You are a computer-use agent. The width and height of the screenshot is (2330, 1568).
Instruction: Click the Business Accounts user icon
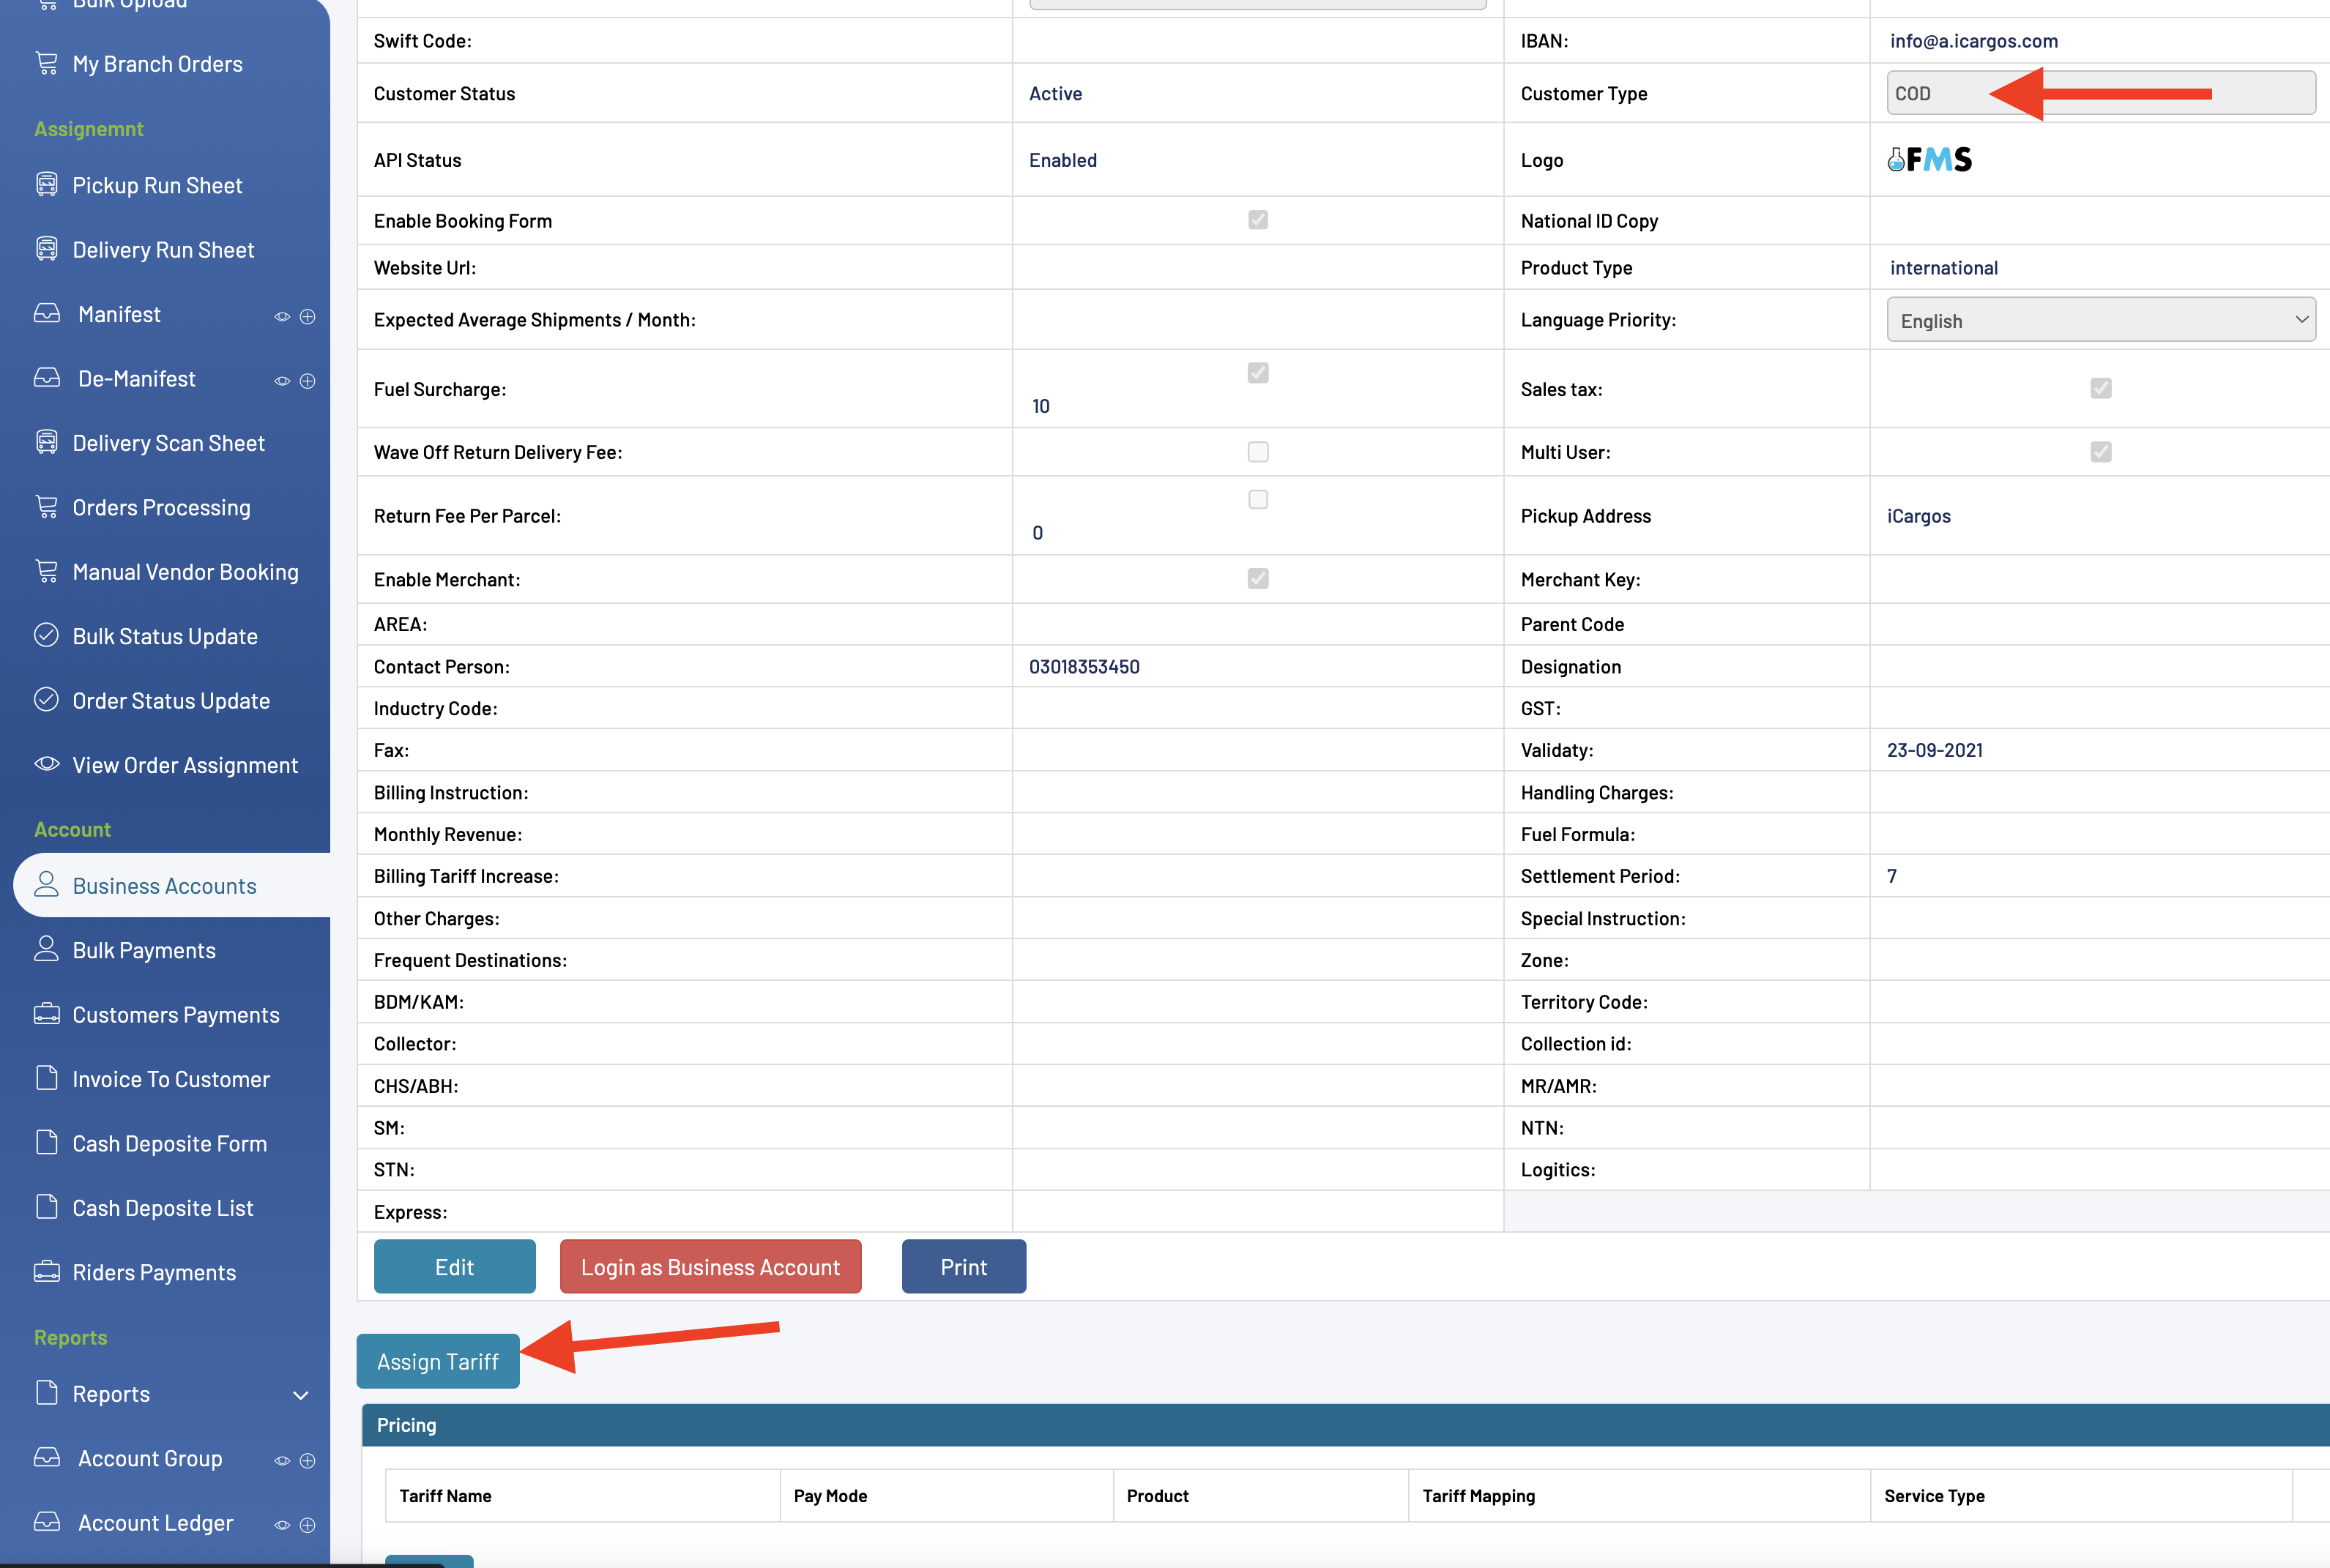coord(46,885)
